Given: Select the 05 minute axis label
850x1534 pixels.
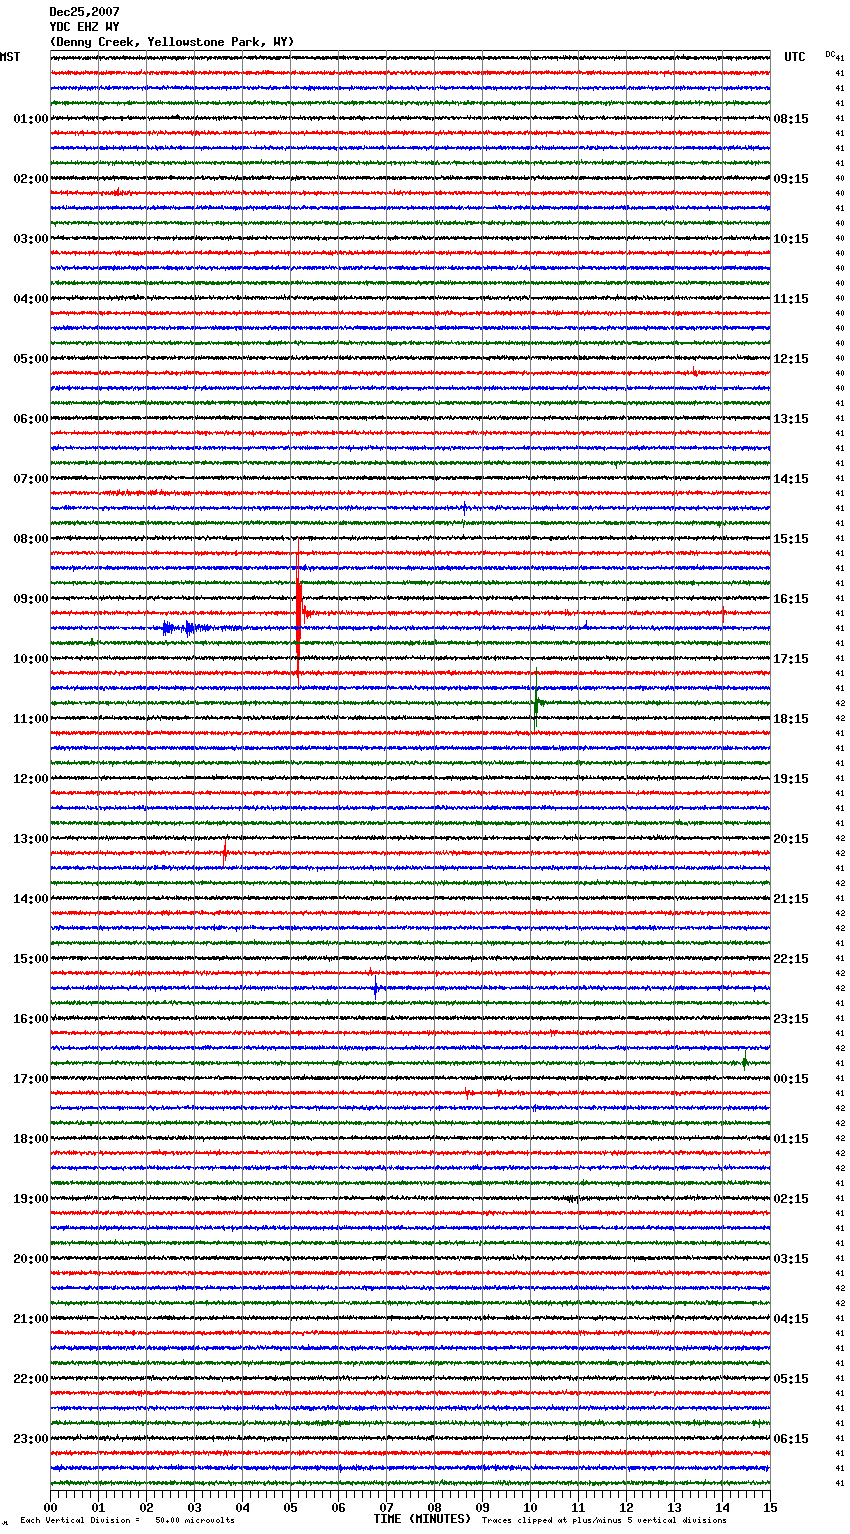Looking at the screenshot, I should tap(290, 1507).
